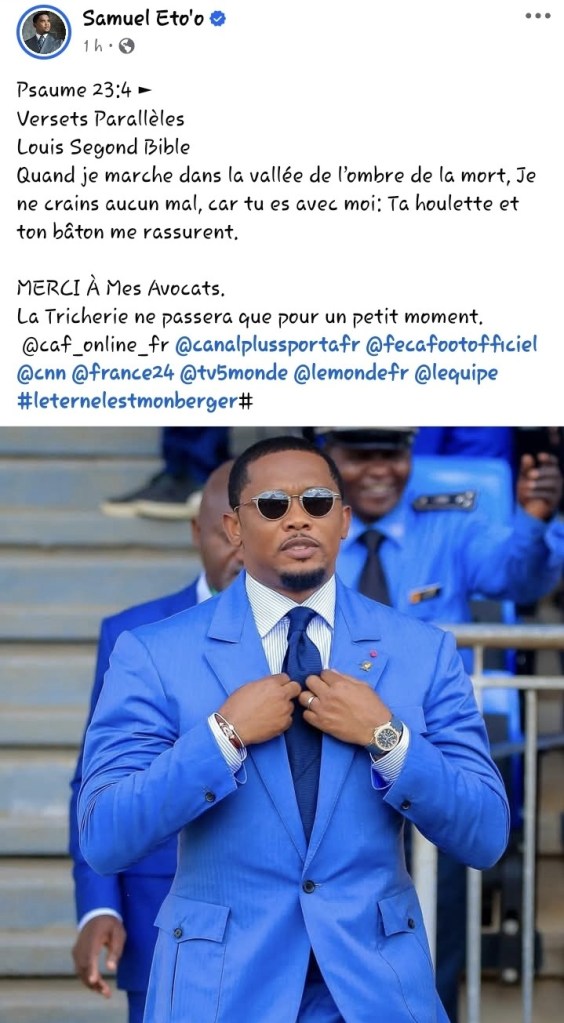Open Samuel Eto'o profile name link
Image resolution: width=564 pixels, height=1023 pixels.
[x=143, y=19]
